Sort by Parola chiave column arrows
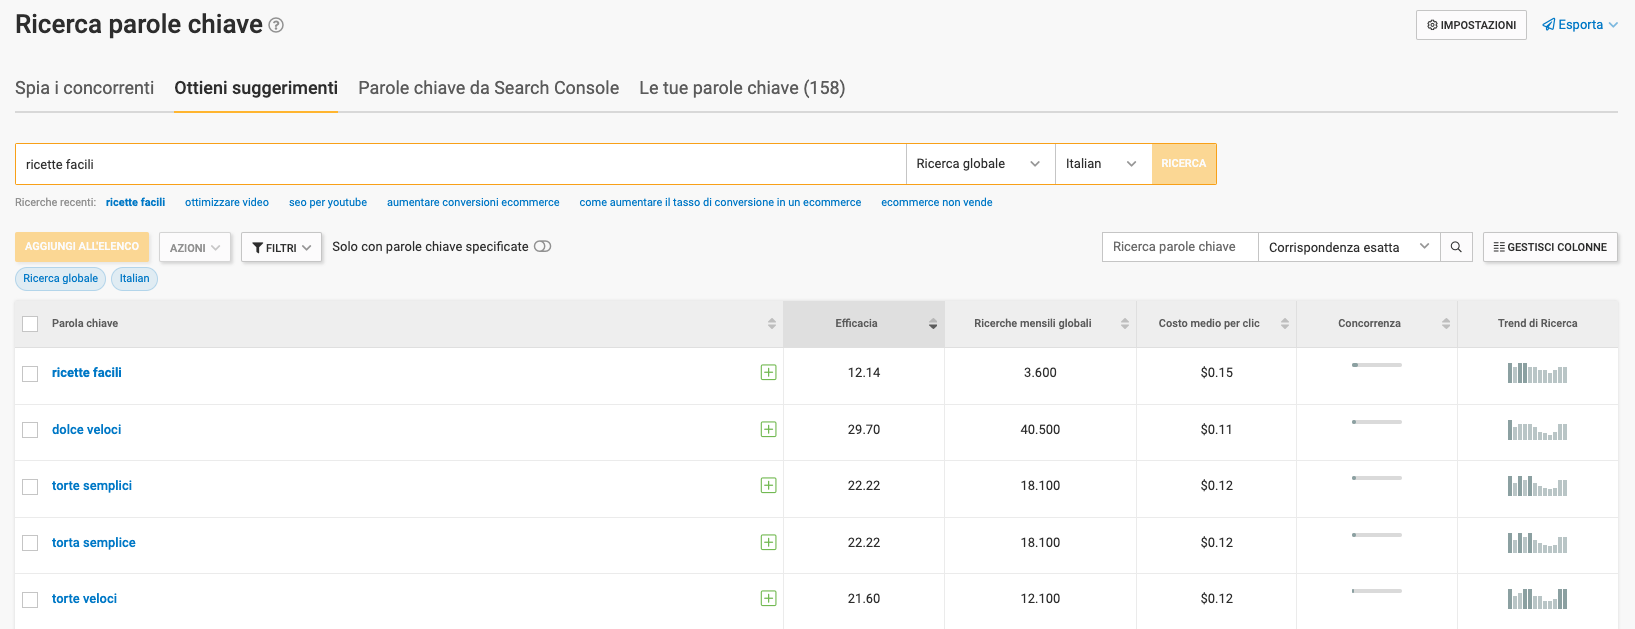 (x=771, y=324)
